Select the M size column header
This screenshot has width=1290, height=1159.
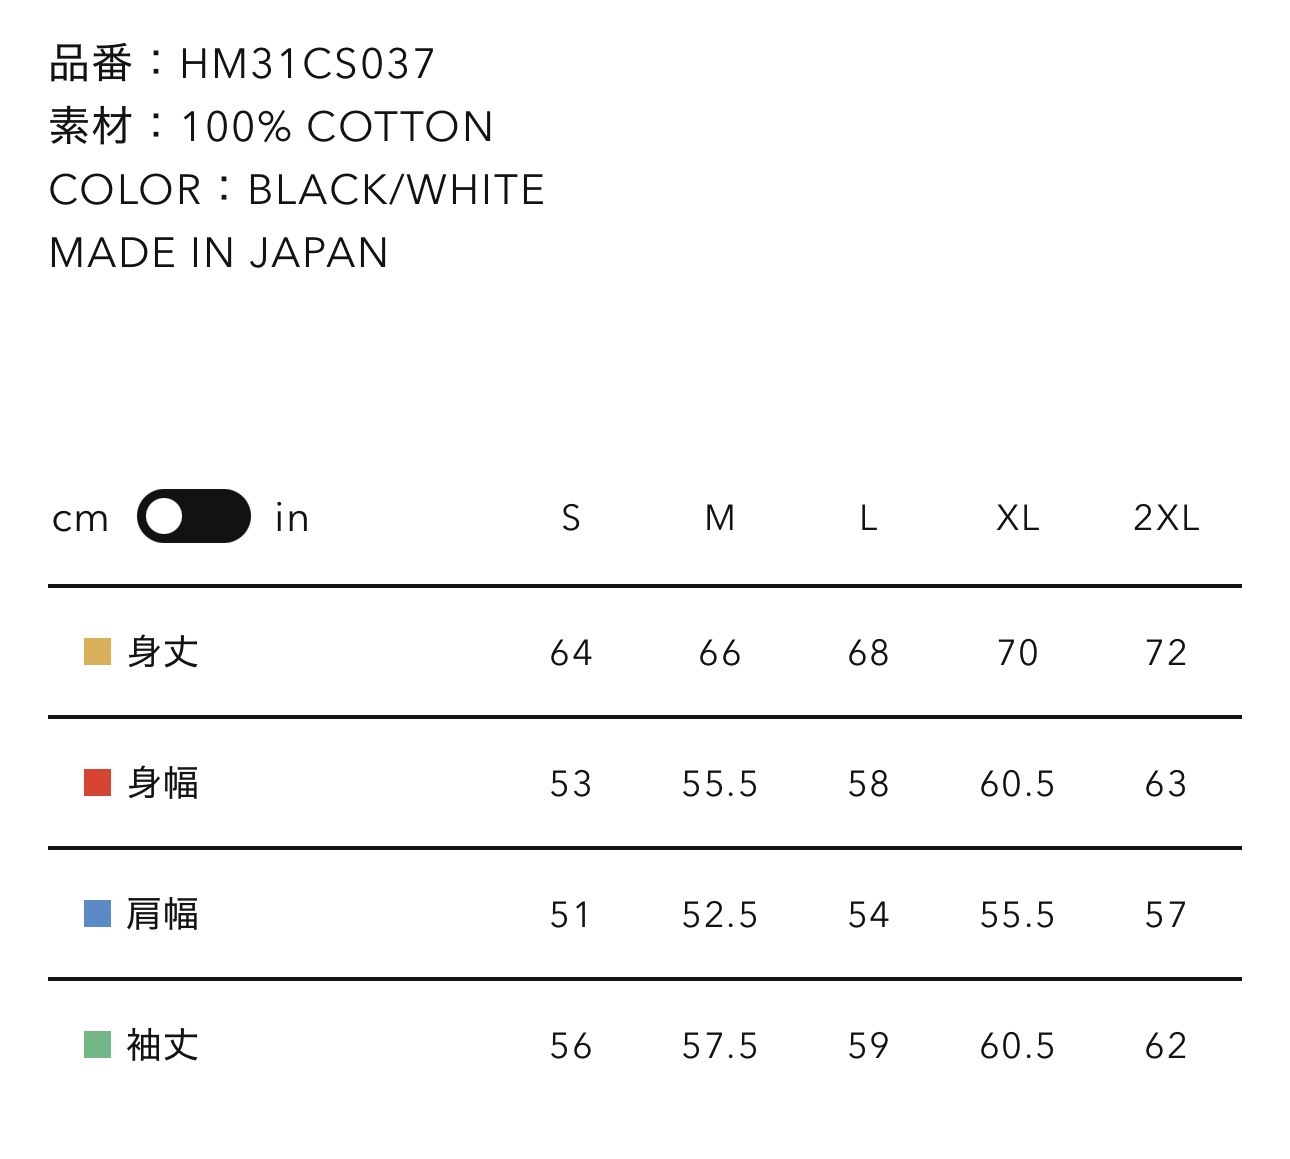tap(720, 518)
